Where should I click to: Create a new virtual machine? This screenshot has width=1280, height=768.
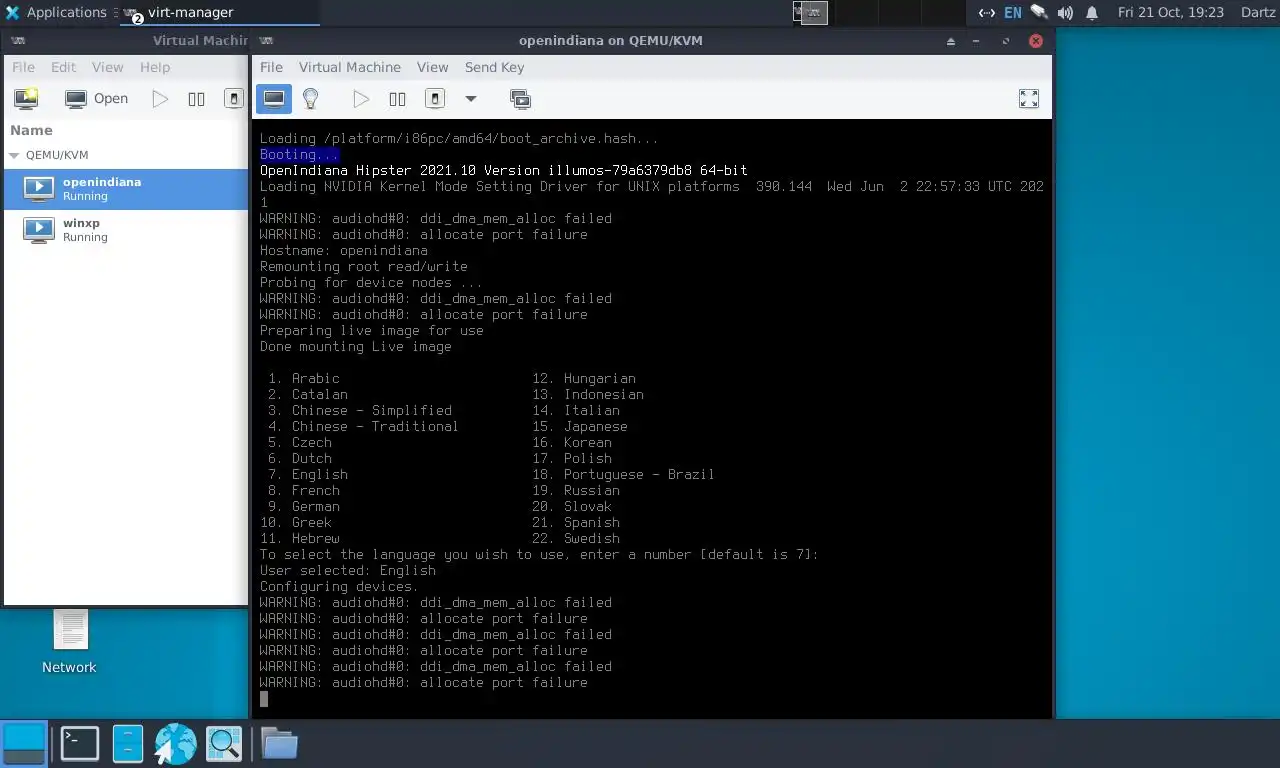[26, 98]
